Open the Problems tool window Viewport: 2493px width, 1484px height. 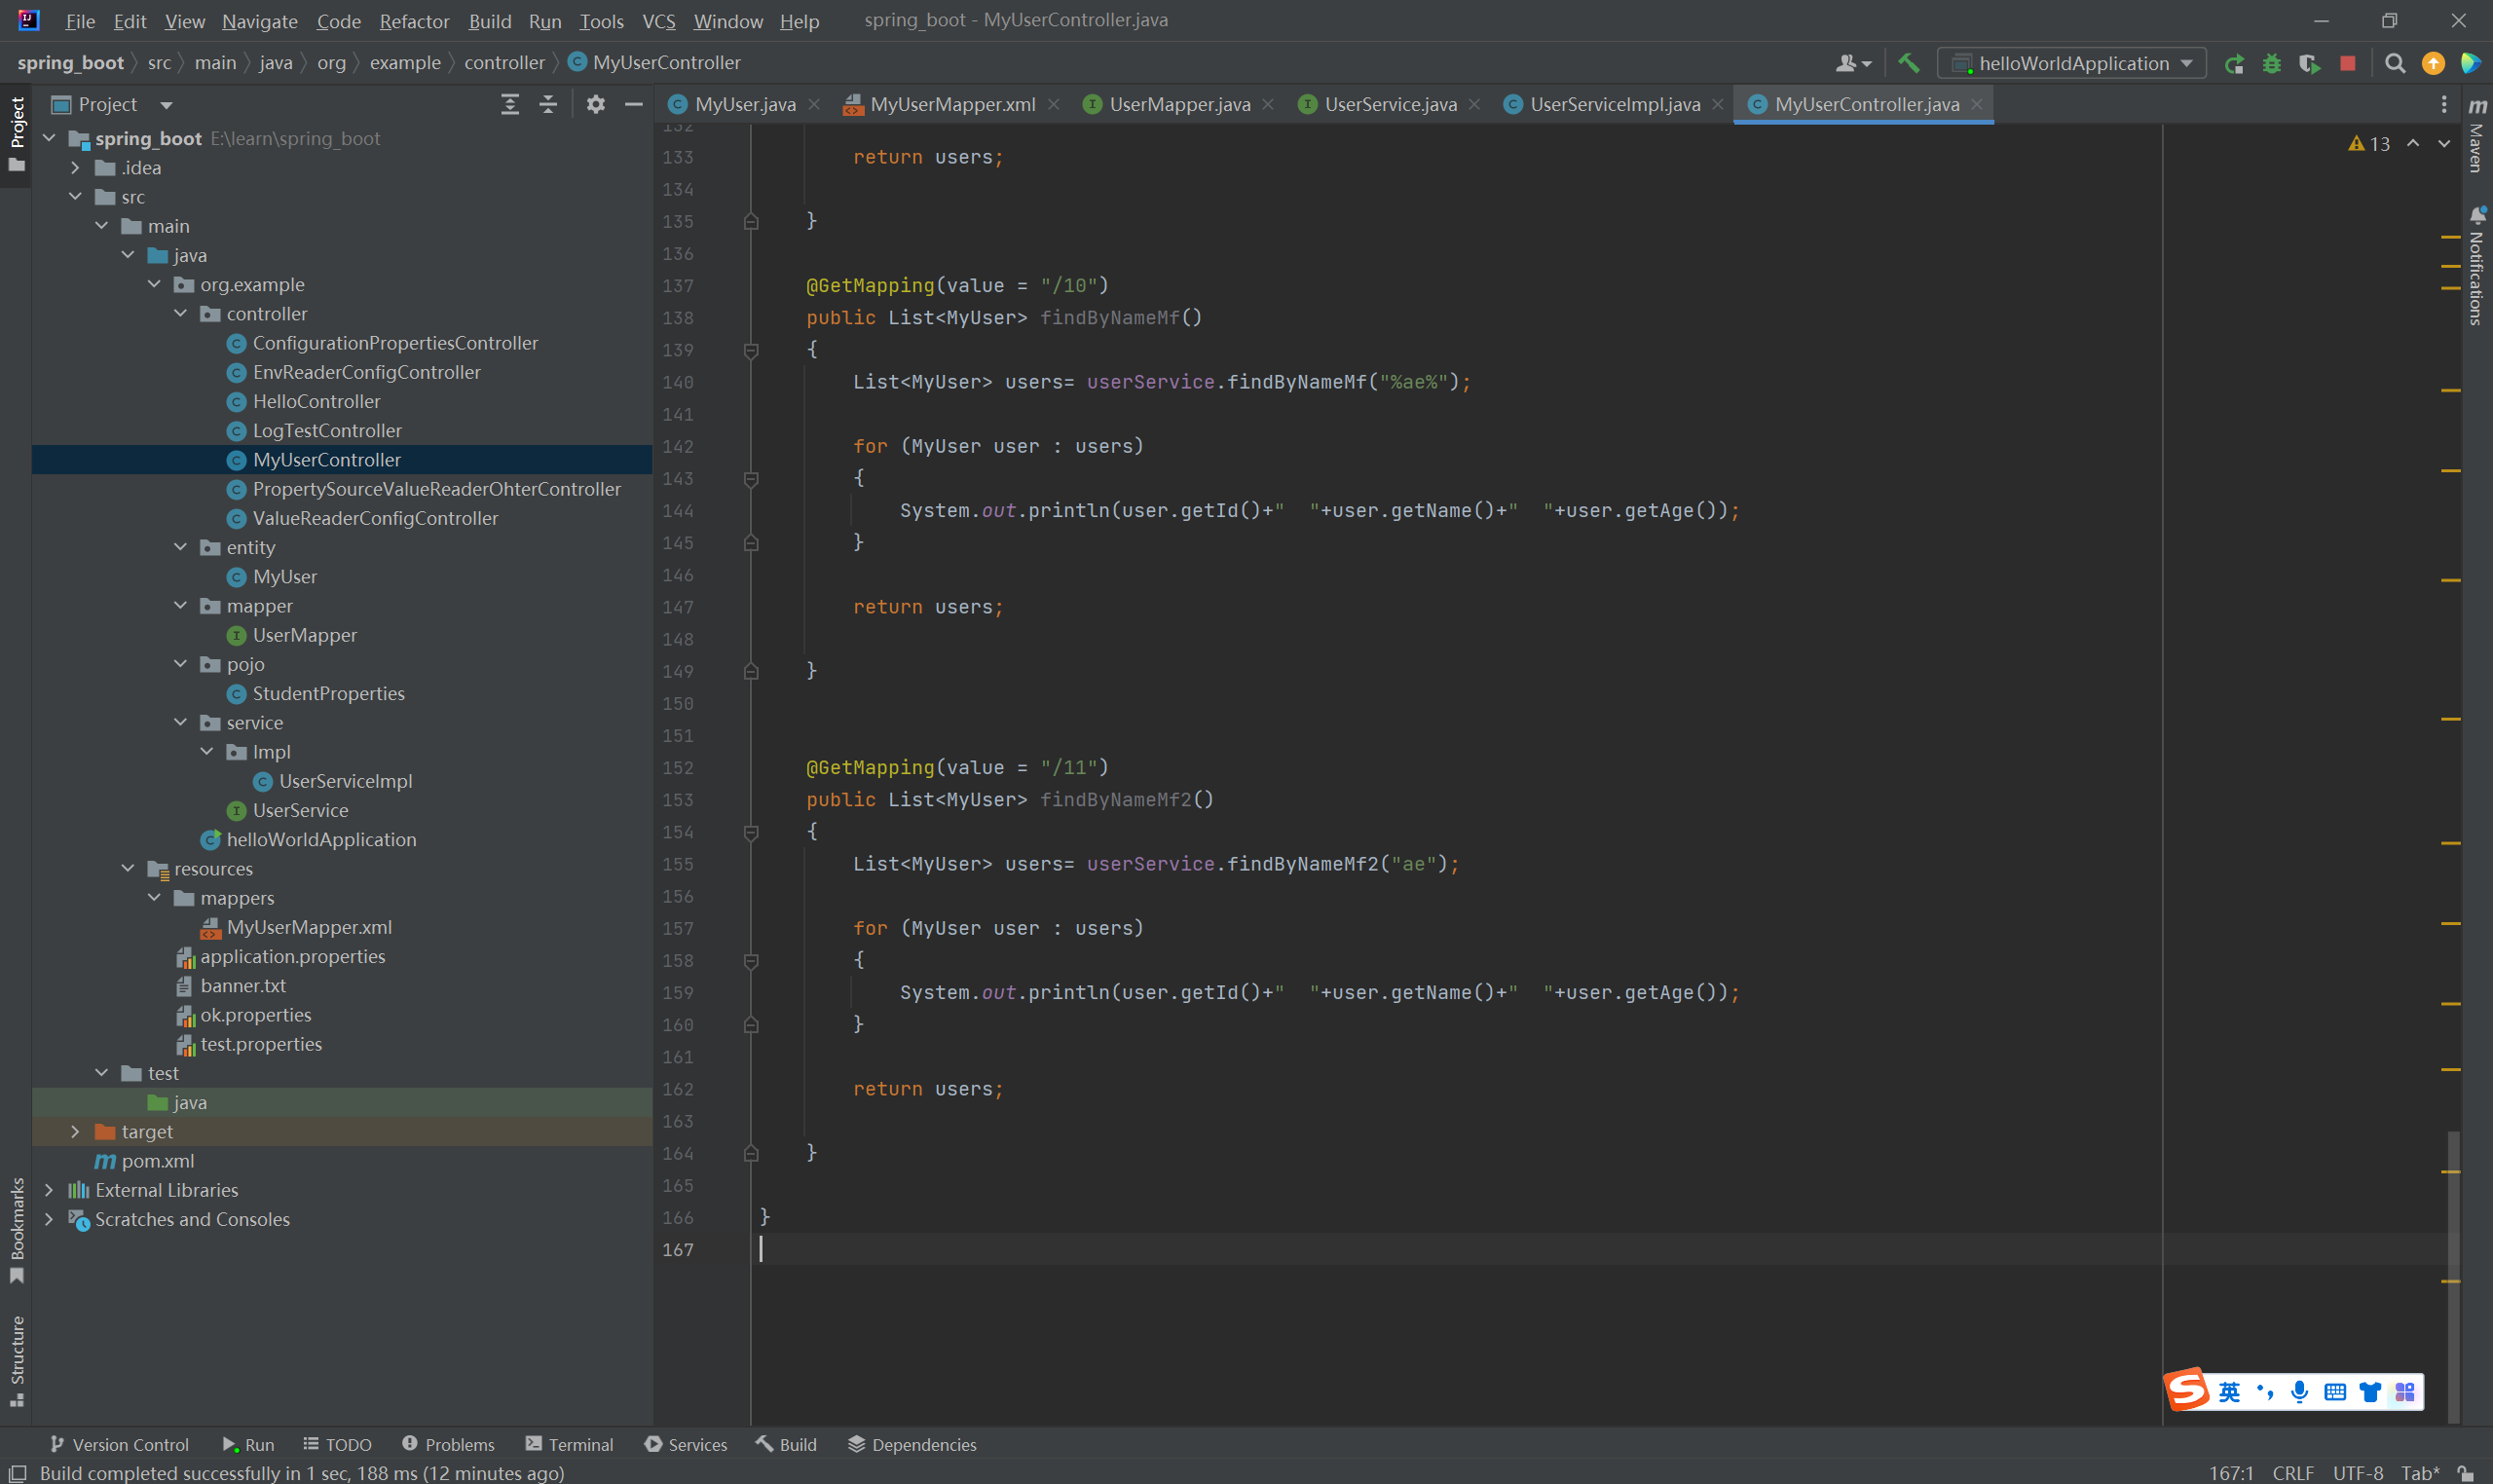click(448, 1444)
